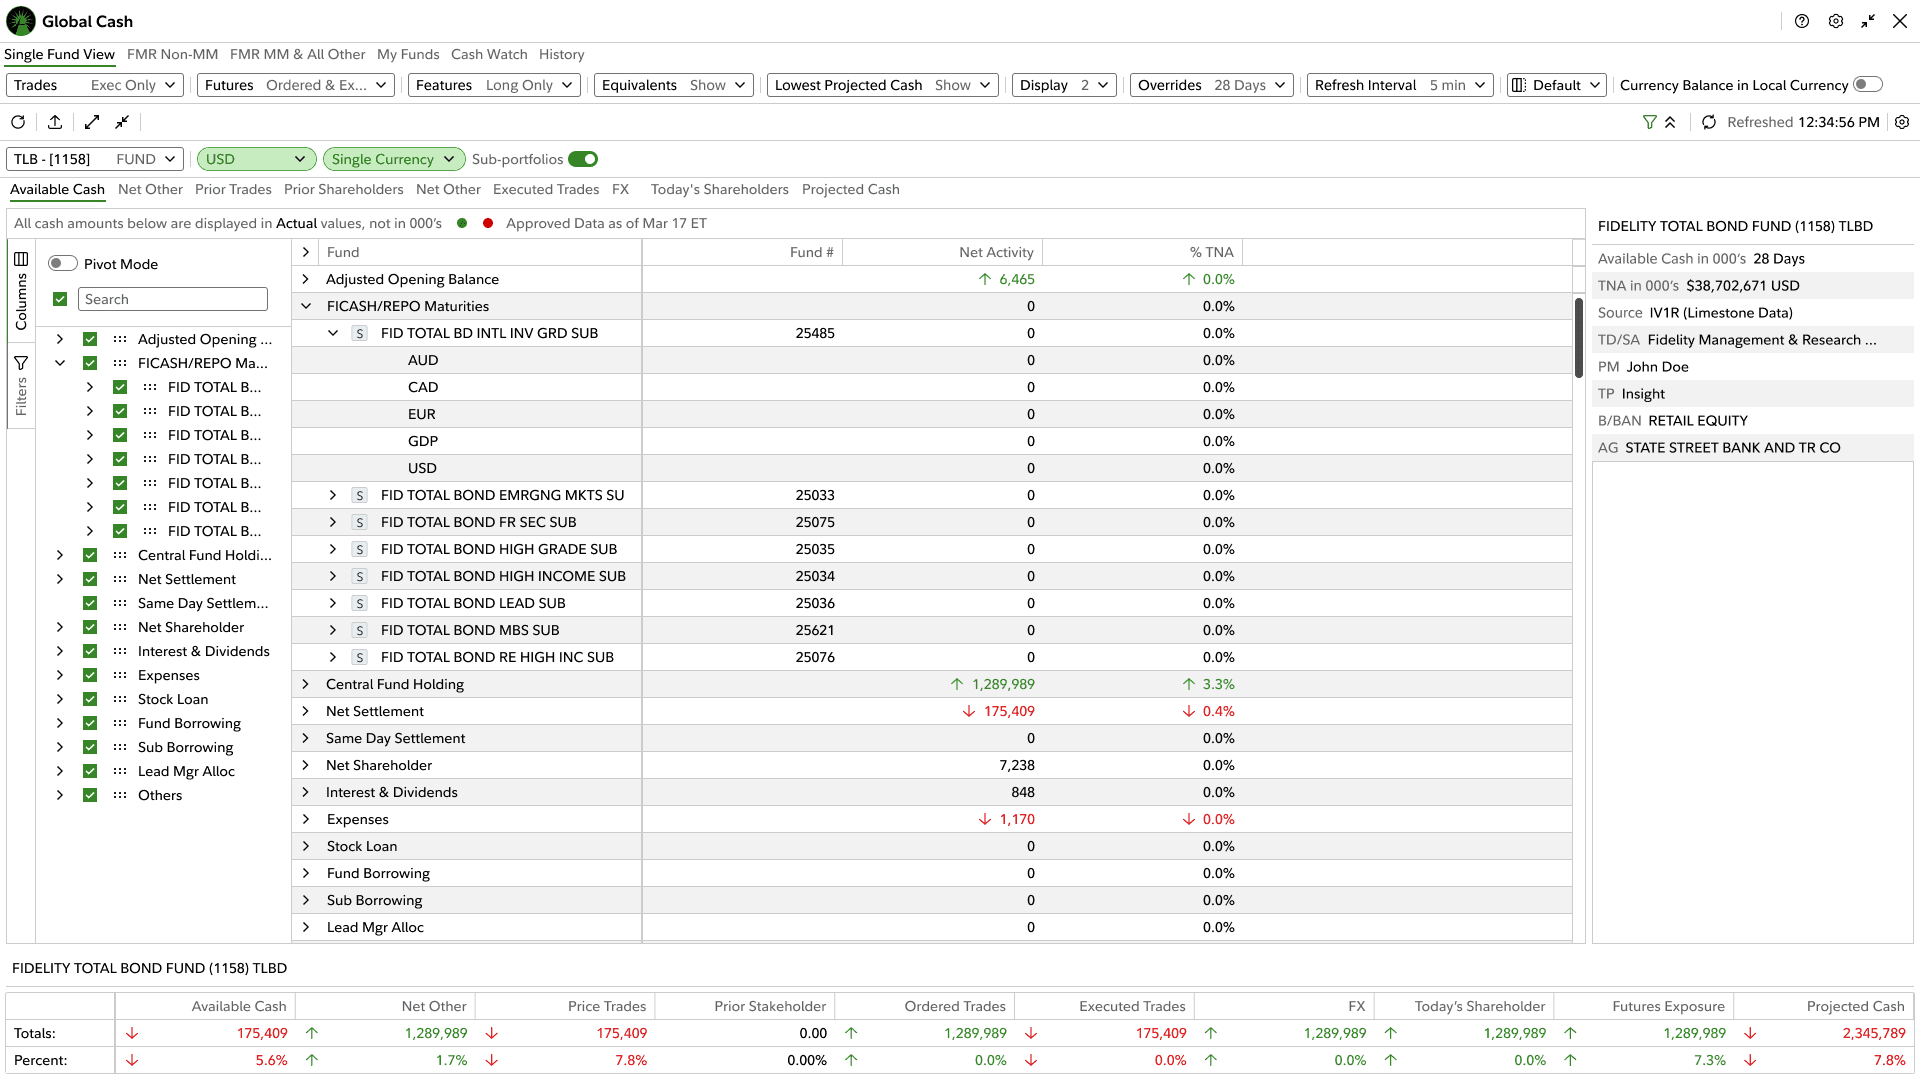Uncheck the Stock Loan column checkbox
Screen dimensions: 1920x1080
(90, 699)
